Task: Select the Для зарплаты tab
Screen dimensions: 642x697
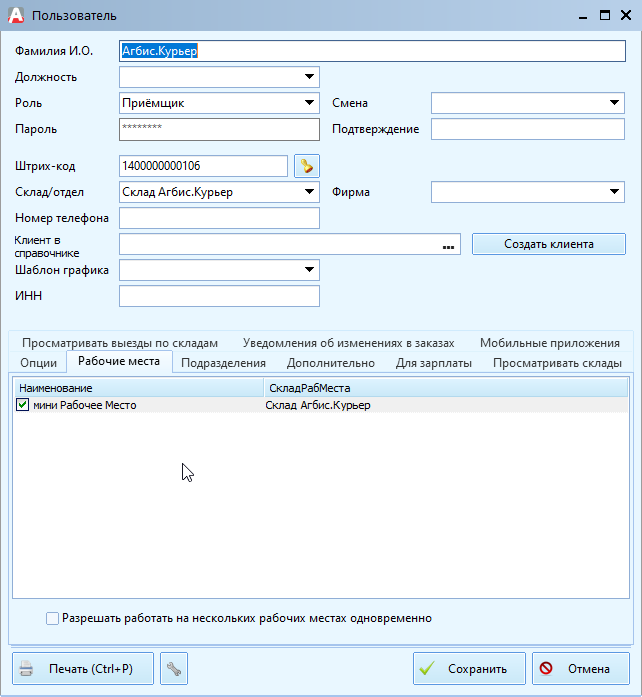Action: 433,363
